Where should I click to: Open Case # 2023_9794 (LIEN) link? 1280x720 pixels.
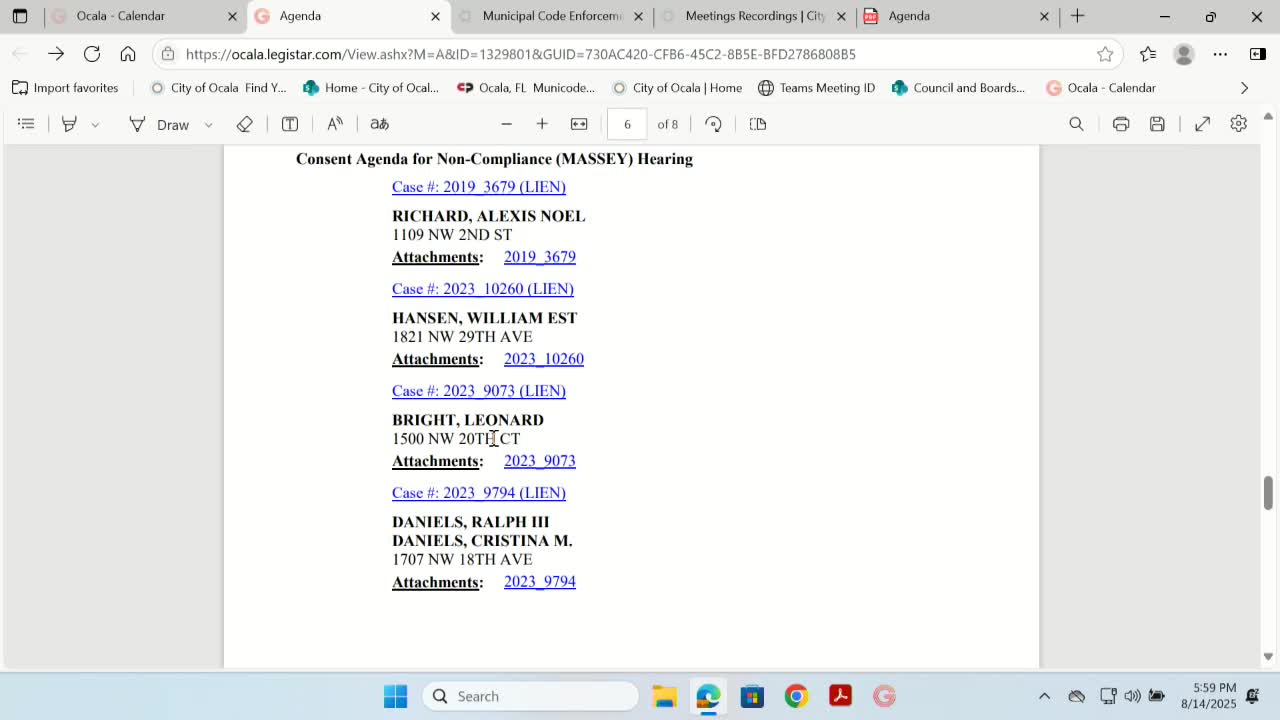479,493
